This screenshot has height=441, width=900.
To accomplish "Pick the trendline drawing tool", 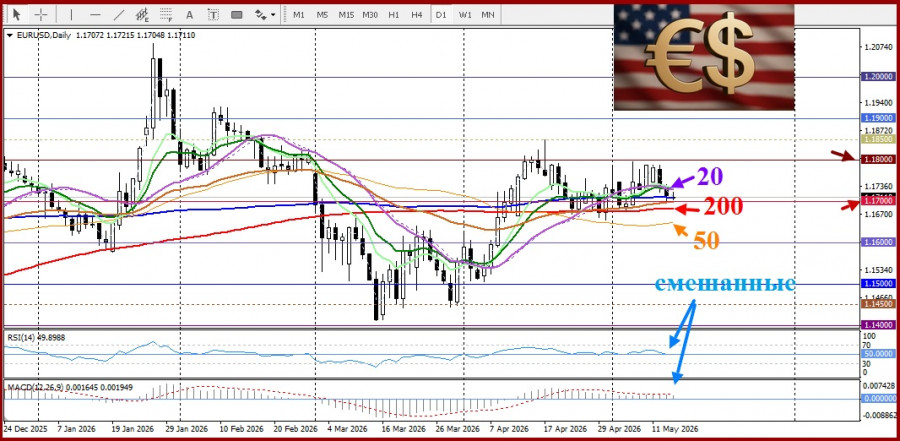I will coord(119,14).
